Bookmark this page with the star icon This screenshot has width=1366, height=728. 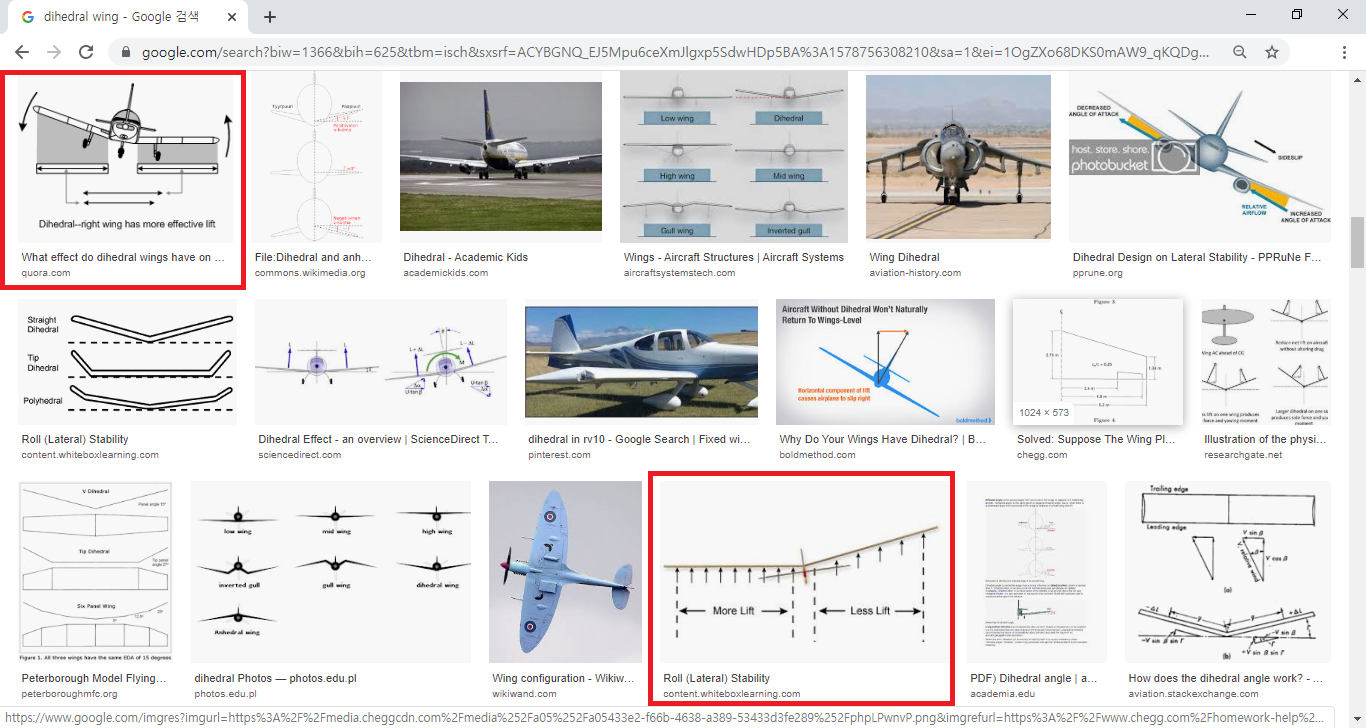pos(1272,52)
